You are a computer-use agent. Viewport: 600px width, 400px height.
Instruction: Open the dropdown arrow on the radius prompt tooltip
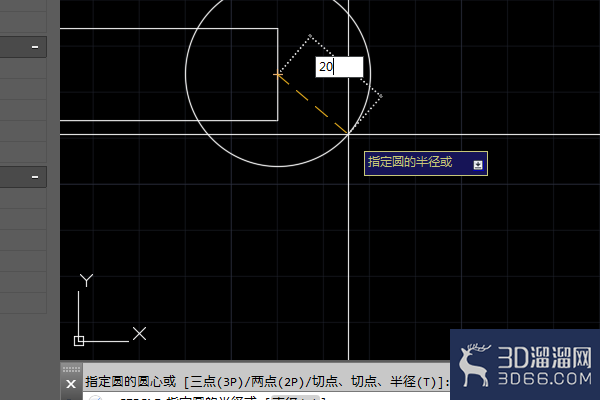(x=478, y=165)
